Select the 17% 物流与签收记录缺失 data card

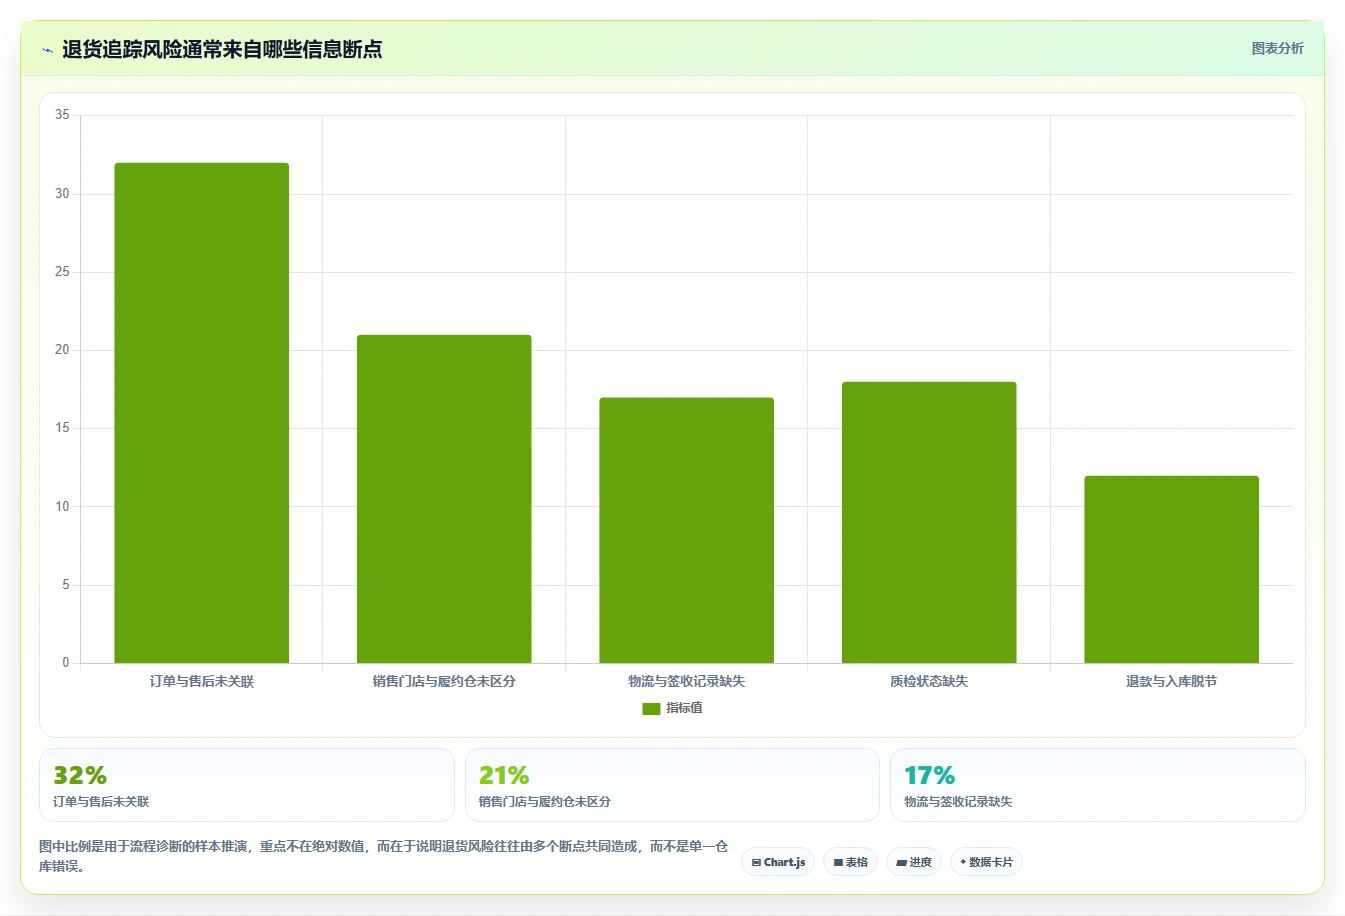(1097, 785)
